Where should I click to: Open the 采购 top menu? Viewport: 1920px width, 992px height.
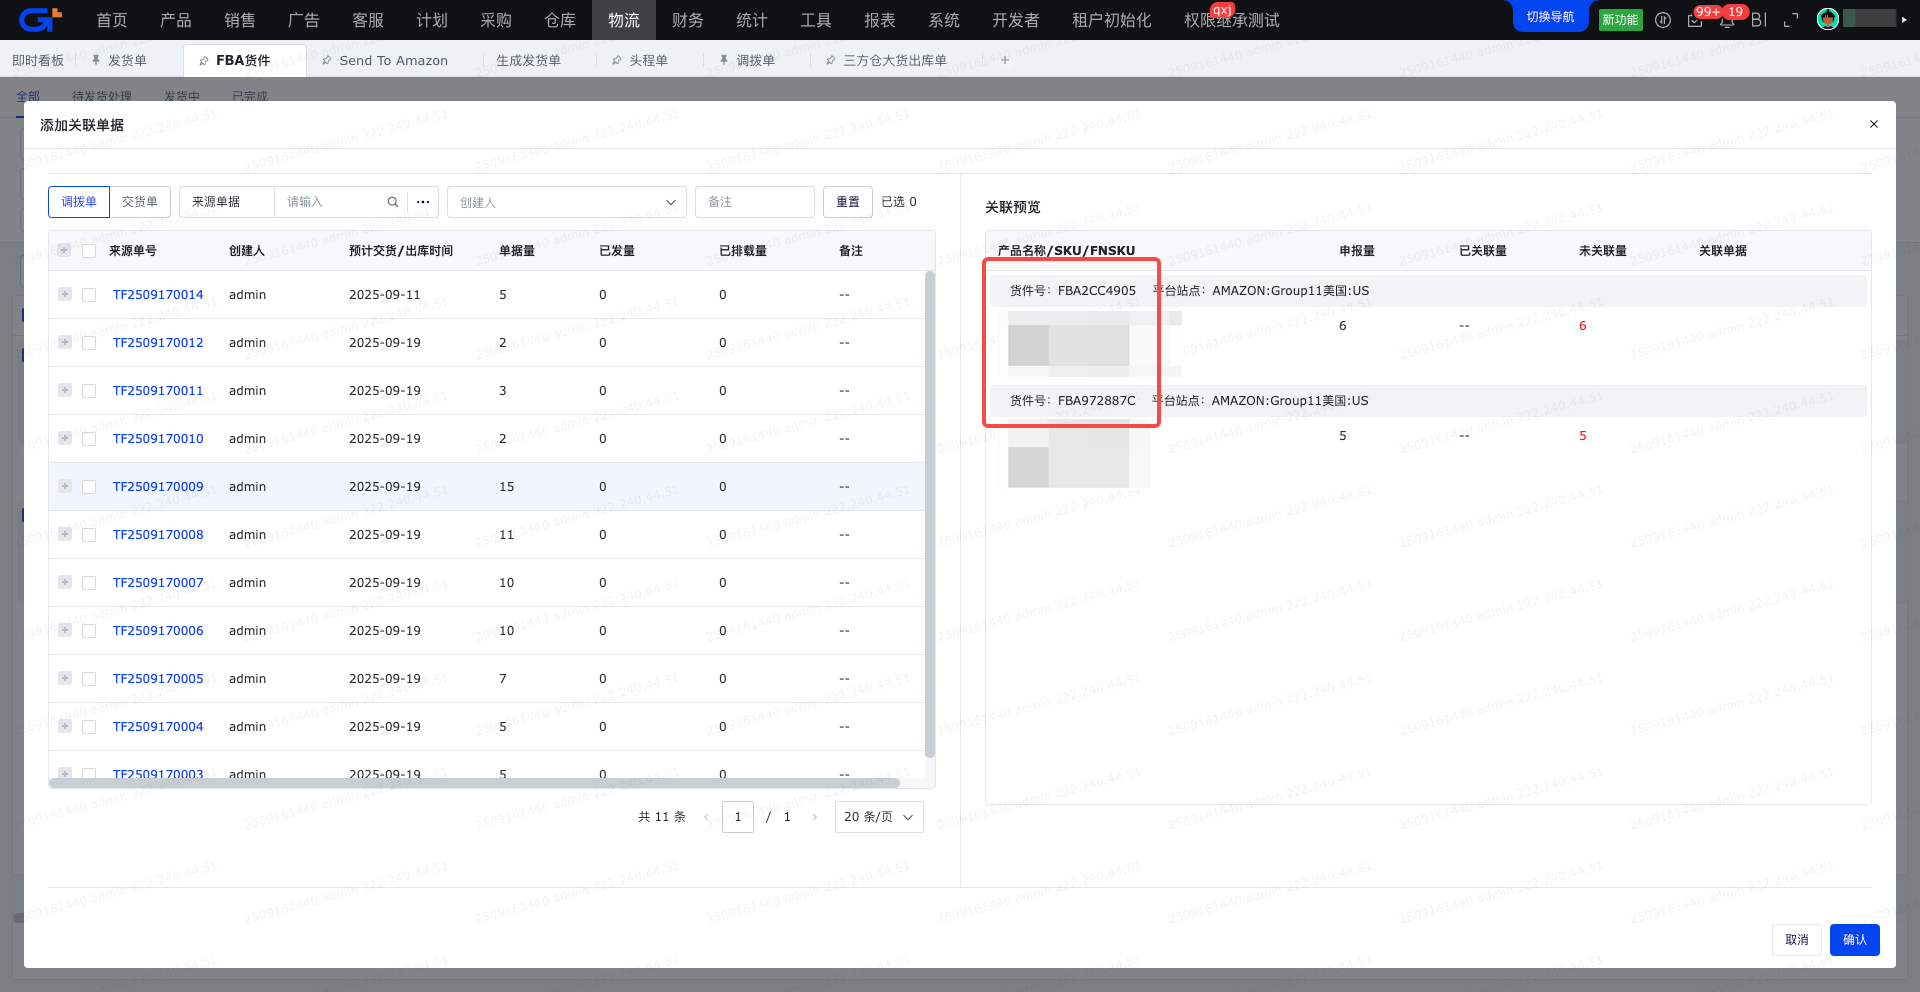(496, 20)
